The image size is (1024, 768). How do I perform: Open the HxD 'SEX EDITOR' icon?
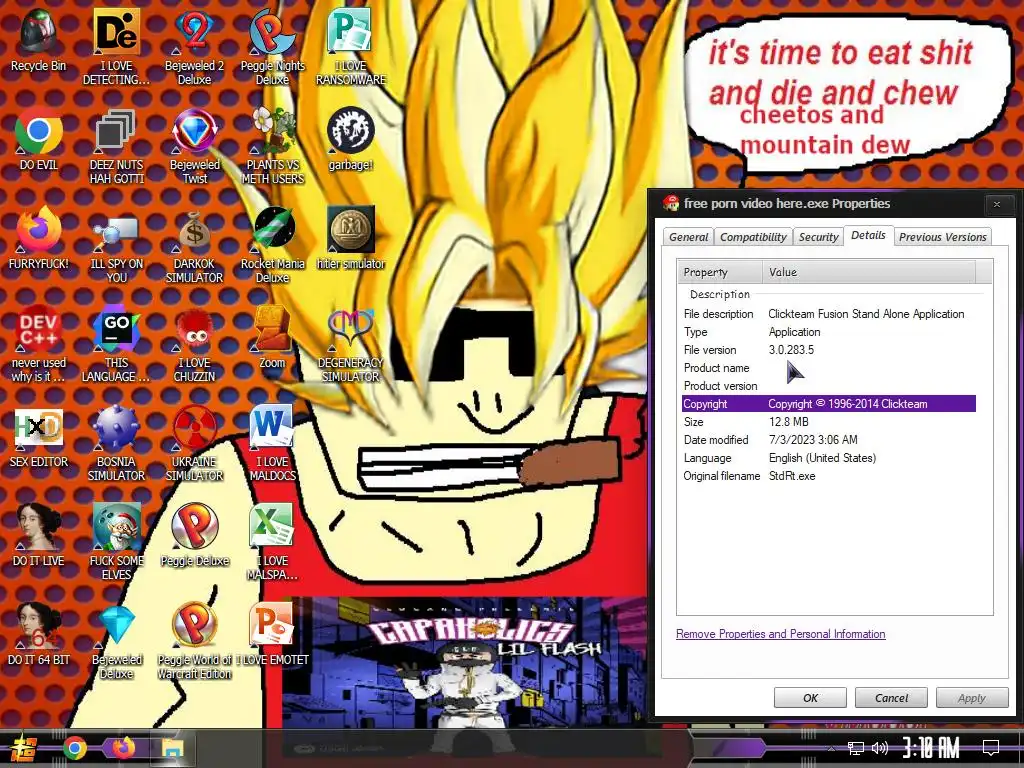click(39, 437)
